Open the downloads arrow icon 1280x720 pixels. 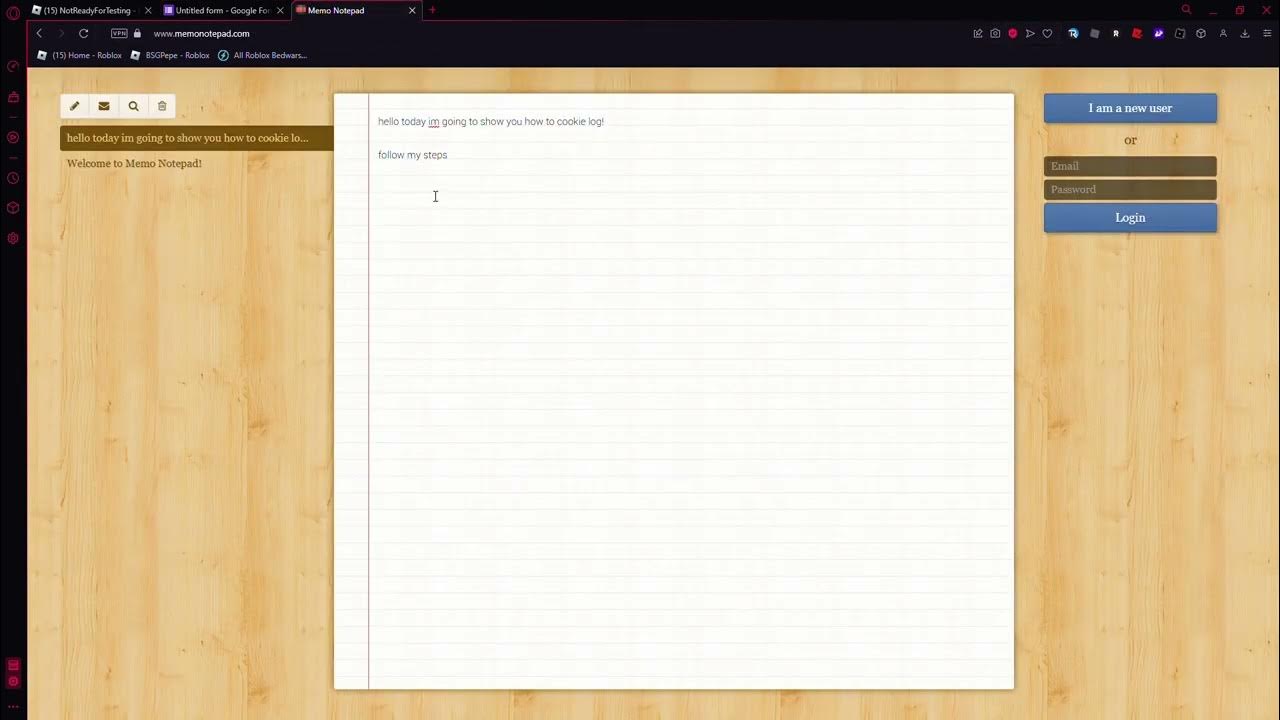pos(1245,33)
